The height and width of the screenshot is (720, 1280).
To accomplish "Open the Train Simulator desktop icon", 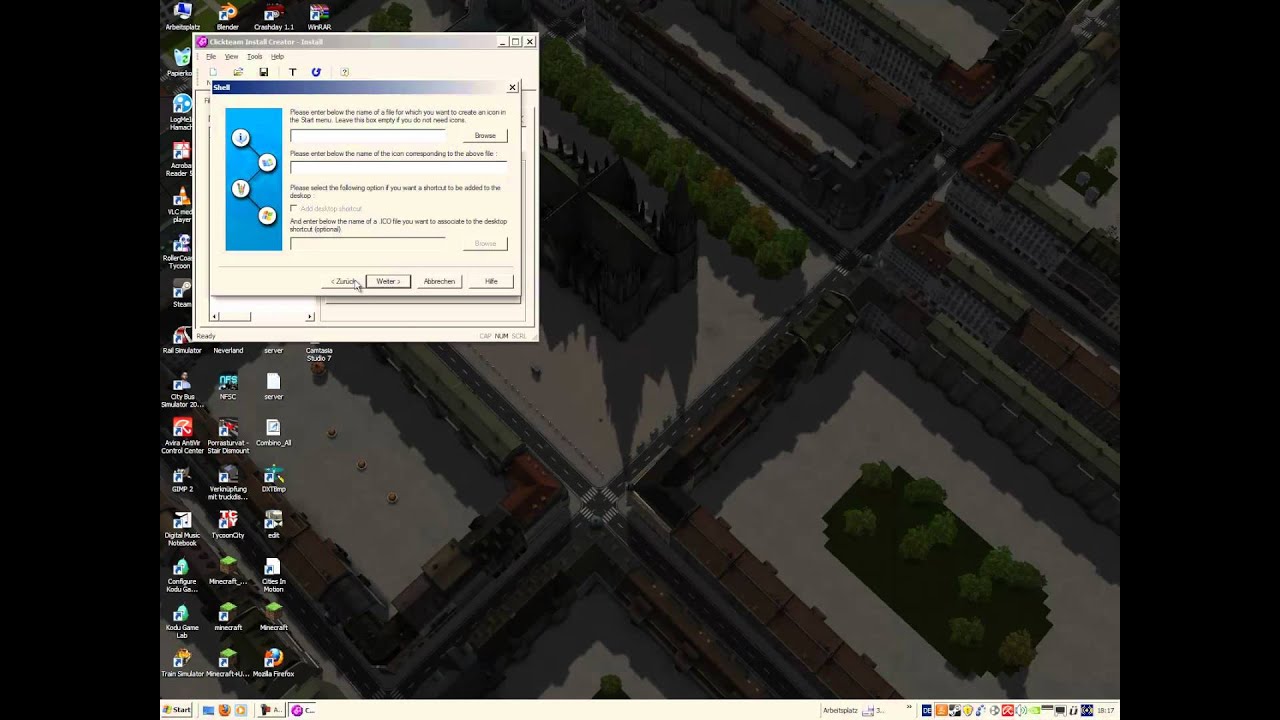I will 182,662.
